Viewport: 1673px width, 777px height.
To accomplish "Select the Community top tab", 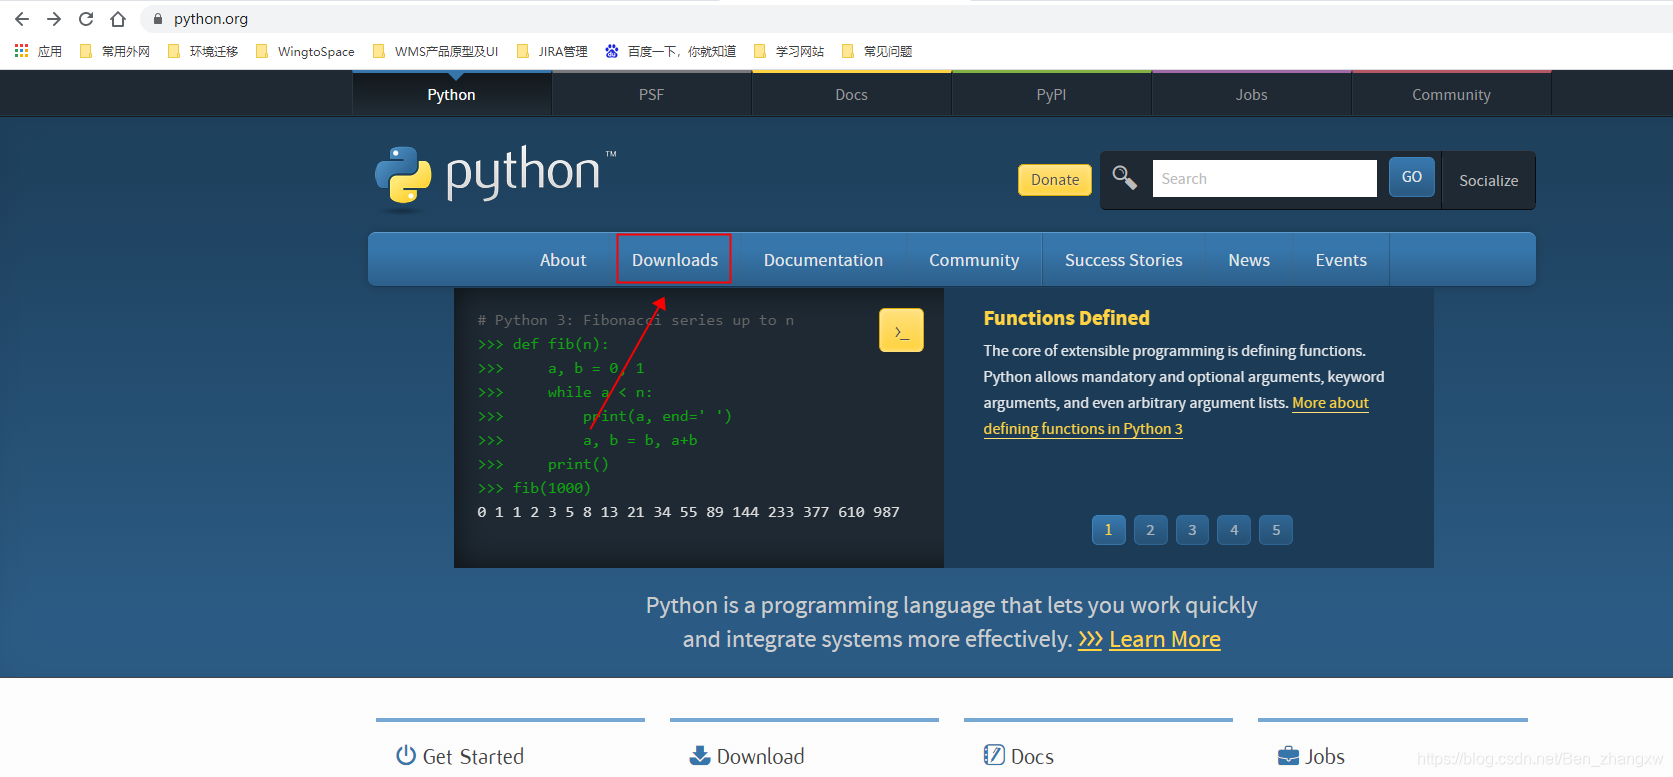I will point(1452,94).
